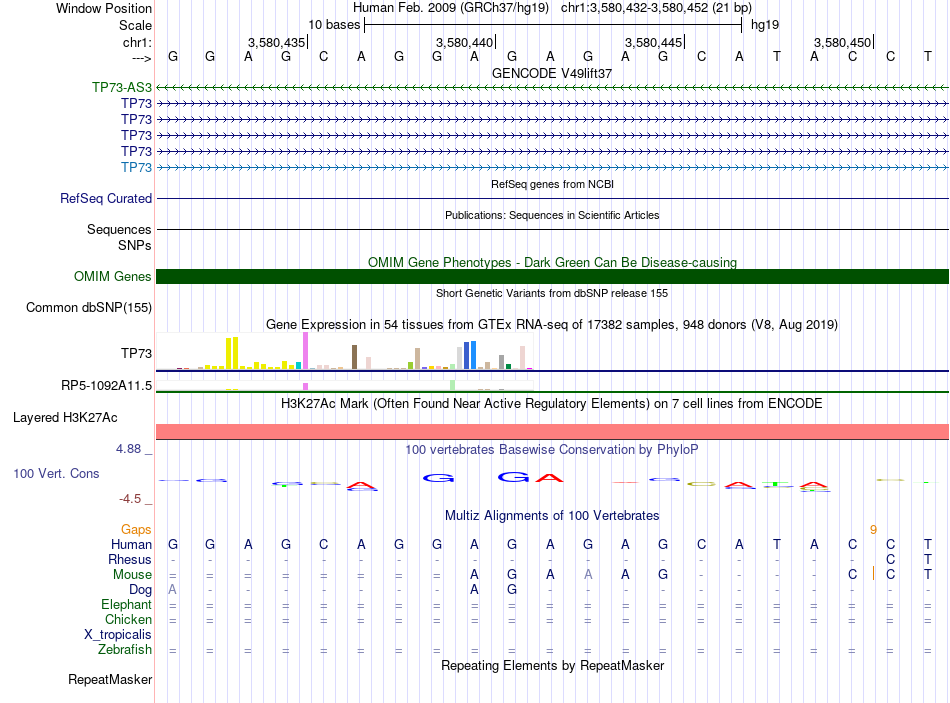Image resolution: width=950 pixels, height=703 pixels.
Task: Click the light green bar in RP5-1092A11.5 chart
Action: click(453, 385)
